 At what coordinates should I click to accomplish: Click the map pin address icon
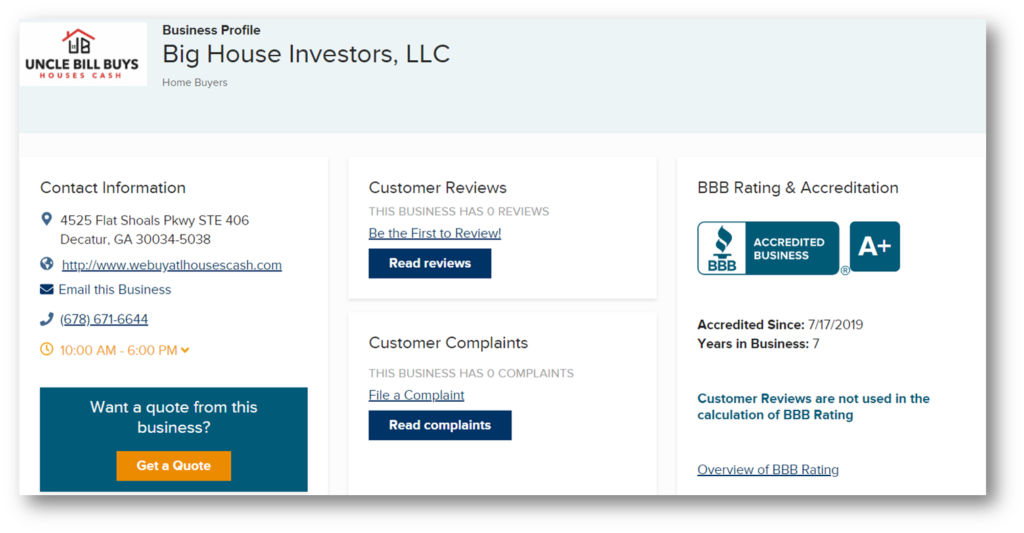(x=46, y=219)
